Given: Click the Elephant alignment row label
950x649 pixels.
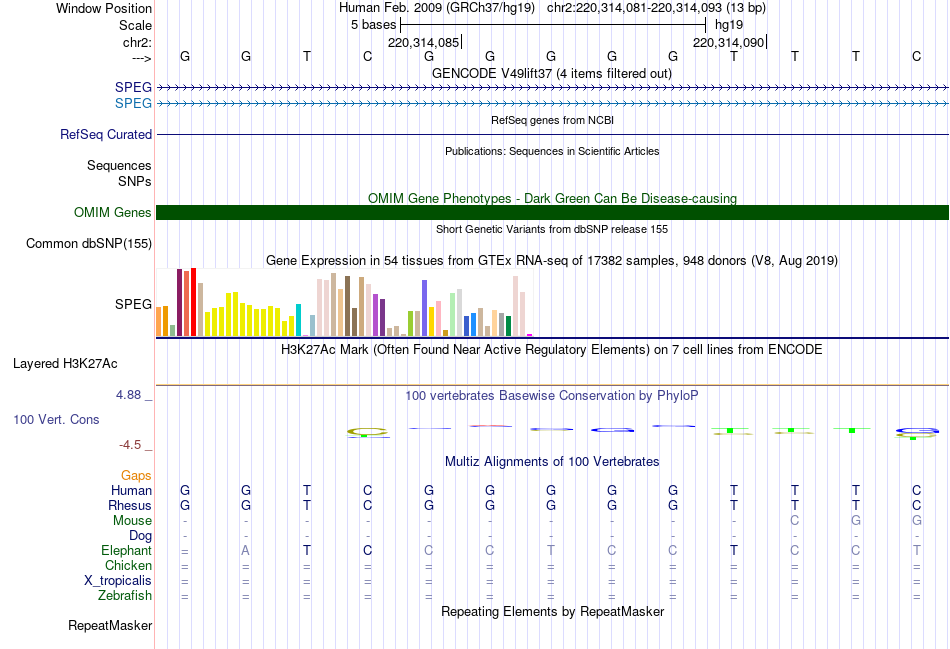Looking at the screenshot, I should point(127,550).
